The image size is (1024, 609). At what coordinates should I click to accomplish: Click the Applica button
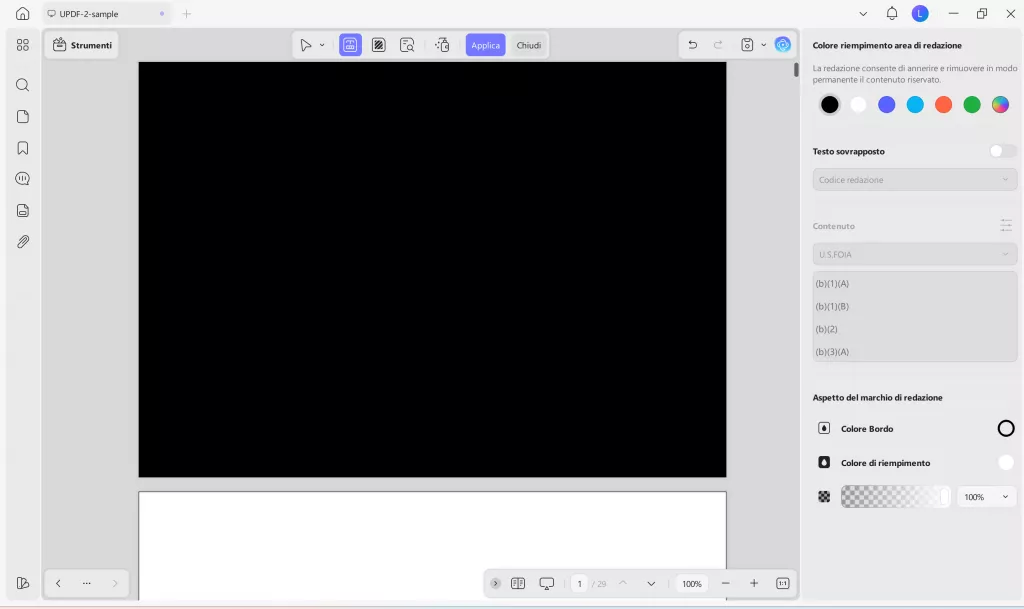click(485, 44)
